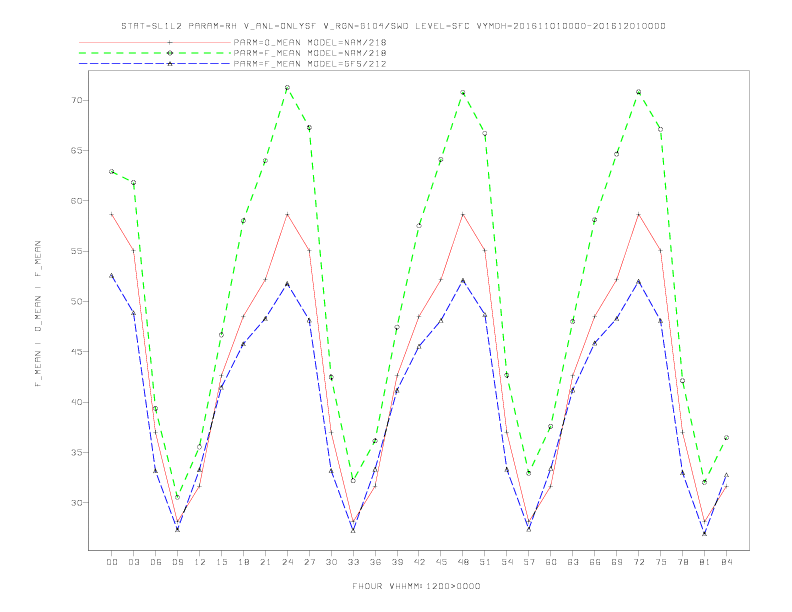
Task: Click x-axis tick label 51
Action: [485, 562]
